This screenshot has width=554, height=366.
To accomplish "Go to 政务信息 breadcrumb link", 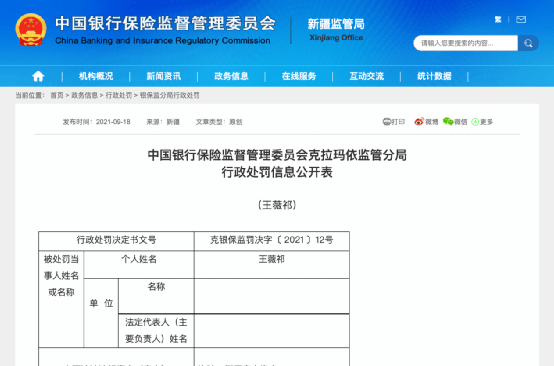I will coord(85,95).
